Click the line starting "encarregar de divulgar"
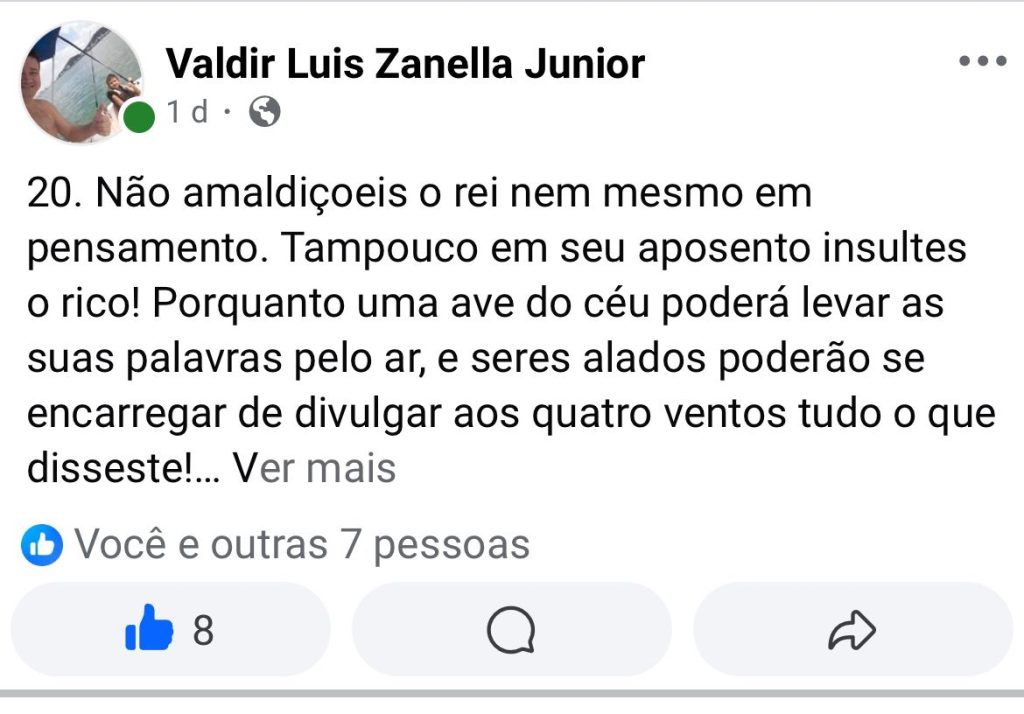The image size is (1024, 714). pos(511,413)
